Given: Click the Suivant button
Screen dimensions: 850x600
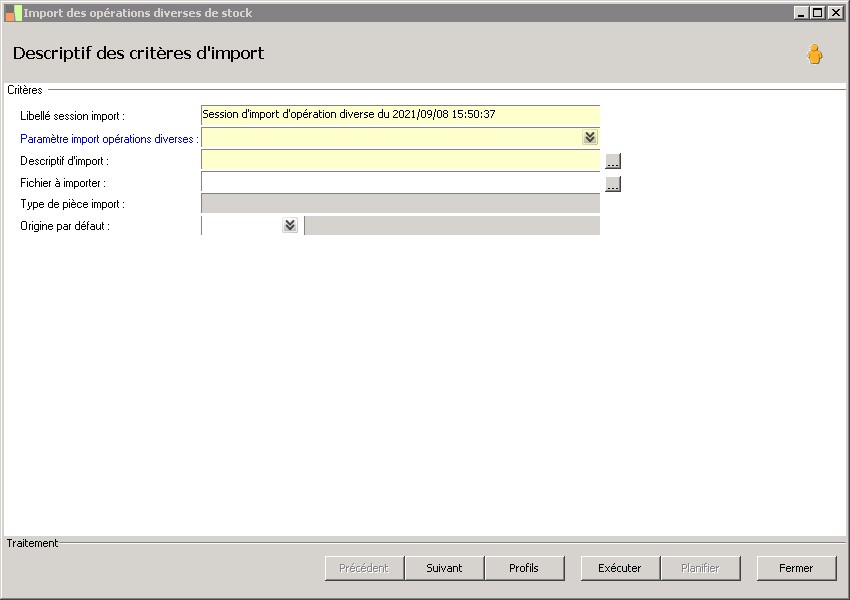Looking at the screenshot, I should [x=444, y=568].
